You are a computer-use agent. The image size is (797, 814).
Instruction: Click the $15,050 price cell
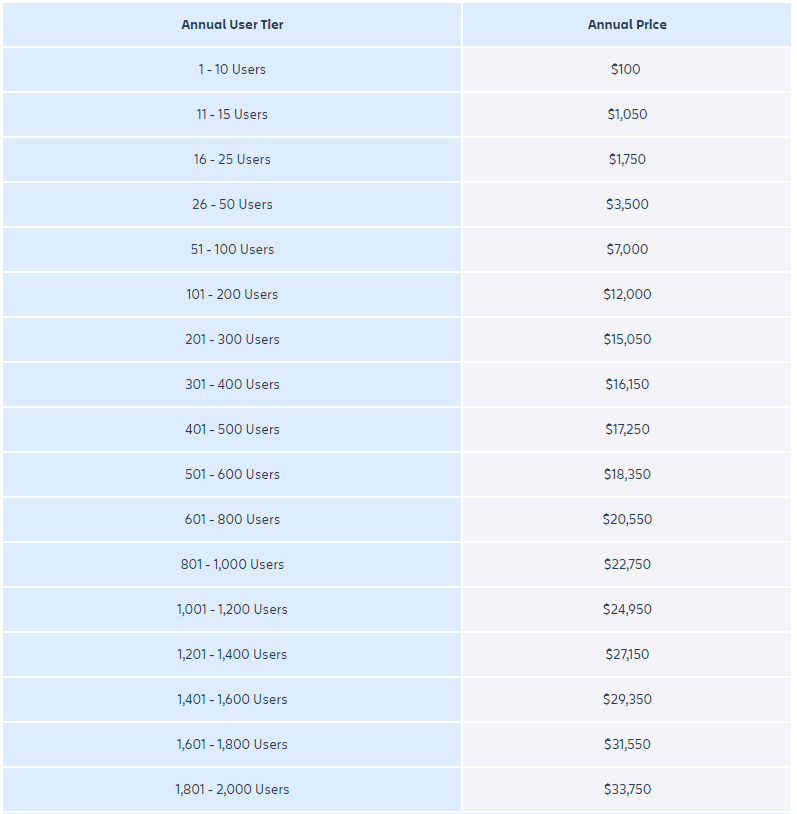[627, 339]
